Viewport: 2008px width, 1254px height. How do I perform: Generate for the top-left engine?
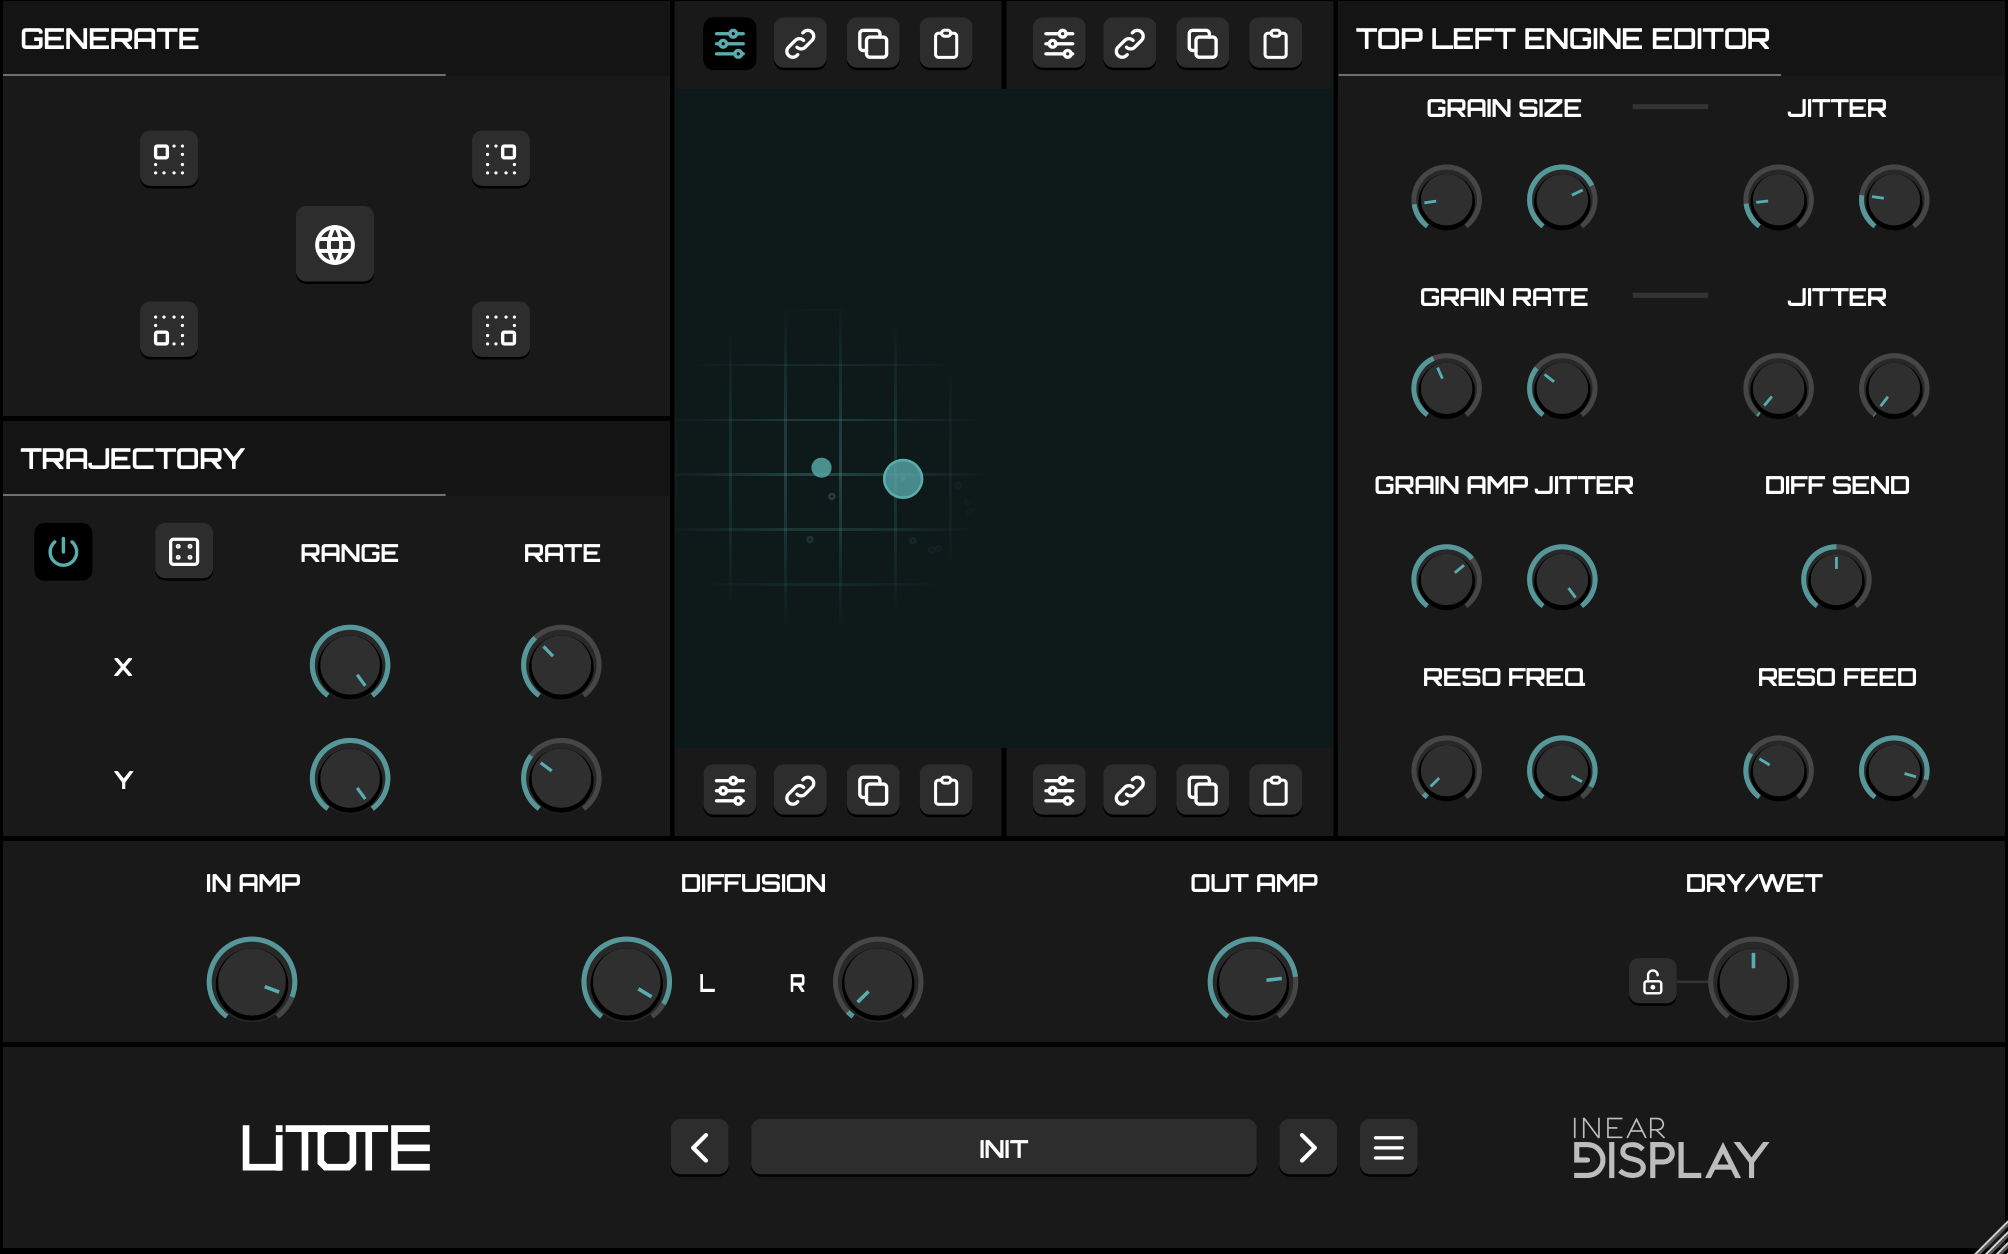coord(169,158)
